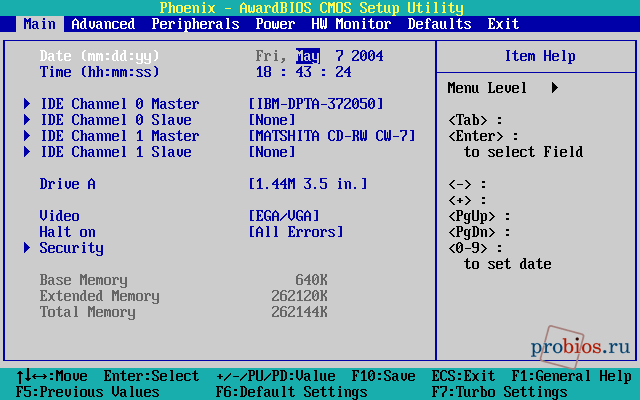Select the Video label
Image resolution: width=640 pixels, height=400 pixels.
[x=60, y=216]
